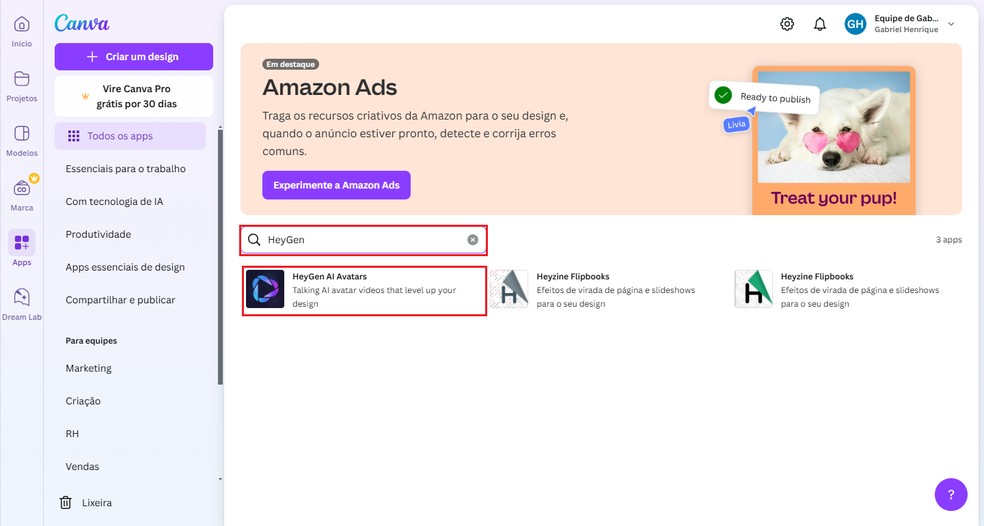Open the notifications bell
Image resolution: width=984 pixels, height=526 pixels.
[x=820, y=24]
